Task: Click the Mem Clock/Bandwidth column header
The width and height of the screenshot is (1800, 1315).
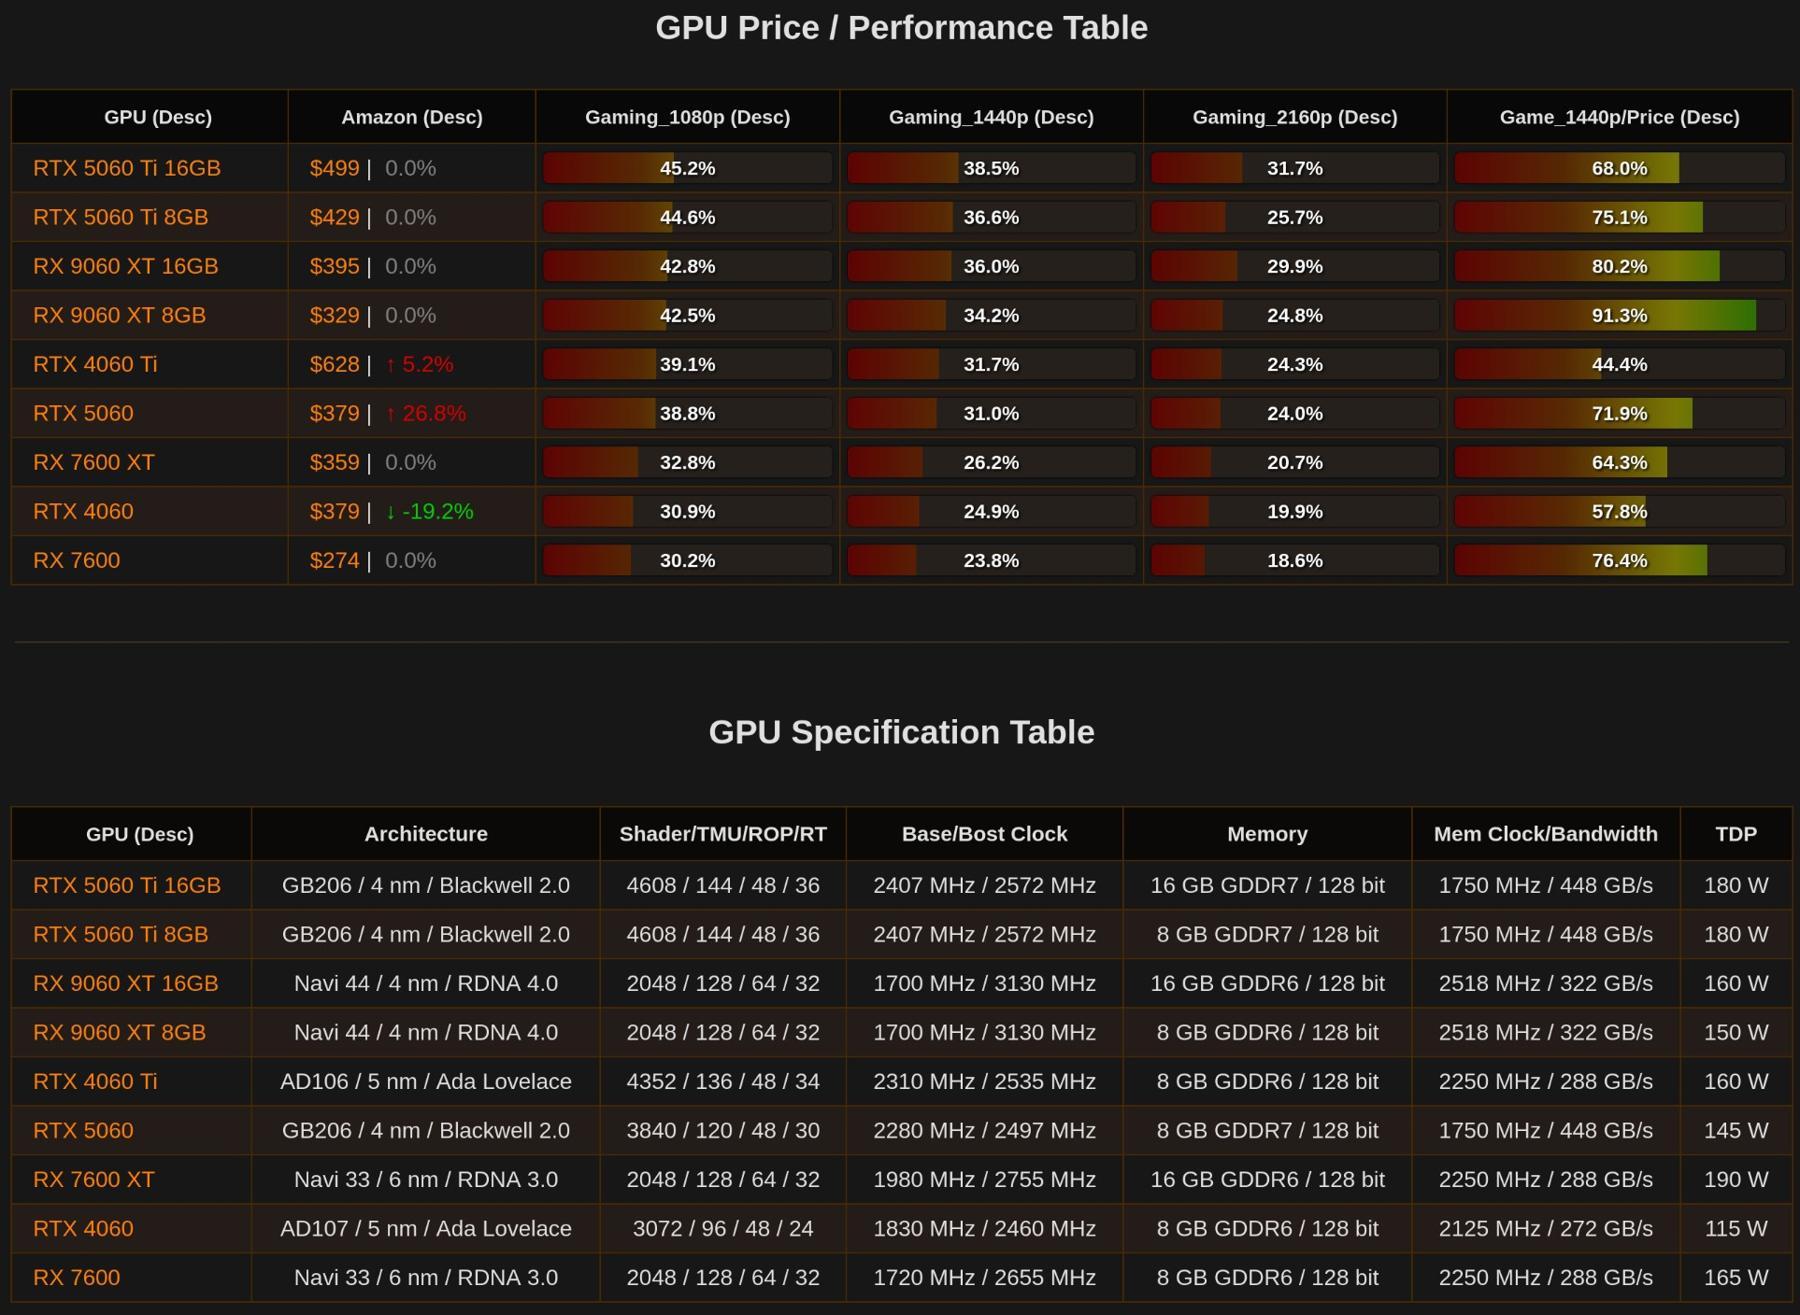Action: (1546, 834)
